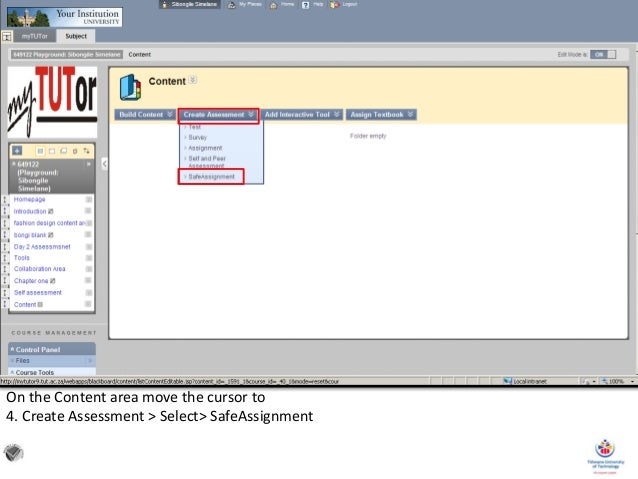Open options dropdown for Content menu item
638x479 pixels.
(x=88, y=304)
